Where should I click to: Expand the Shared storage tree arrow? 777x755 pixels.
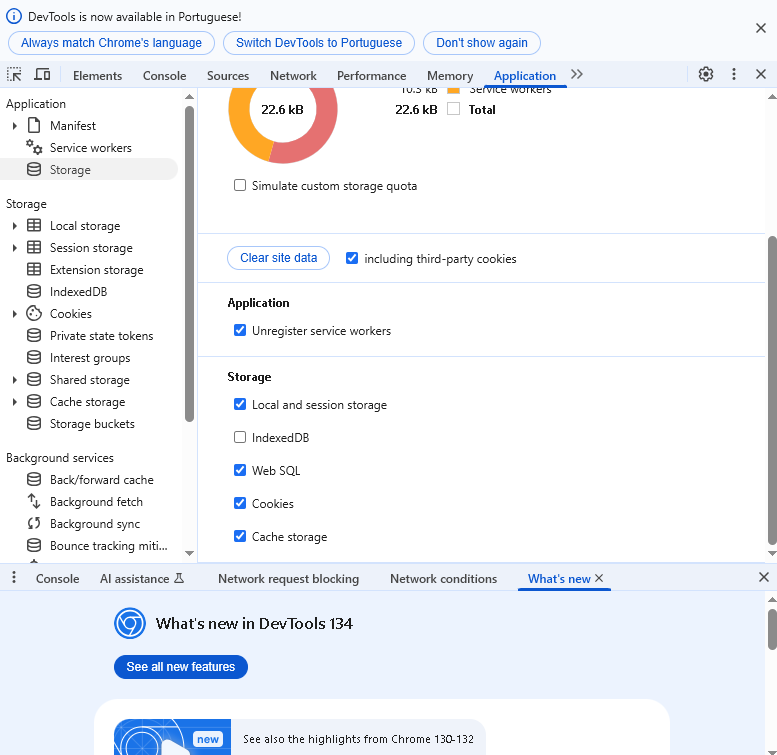click(14, 380)
